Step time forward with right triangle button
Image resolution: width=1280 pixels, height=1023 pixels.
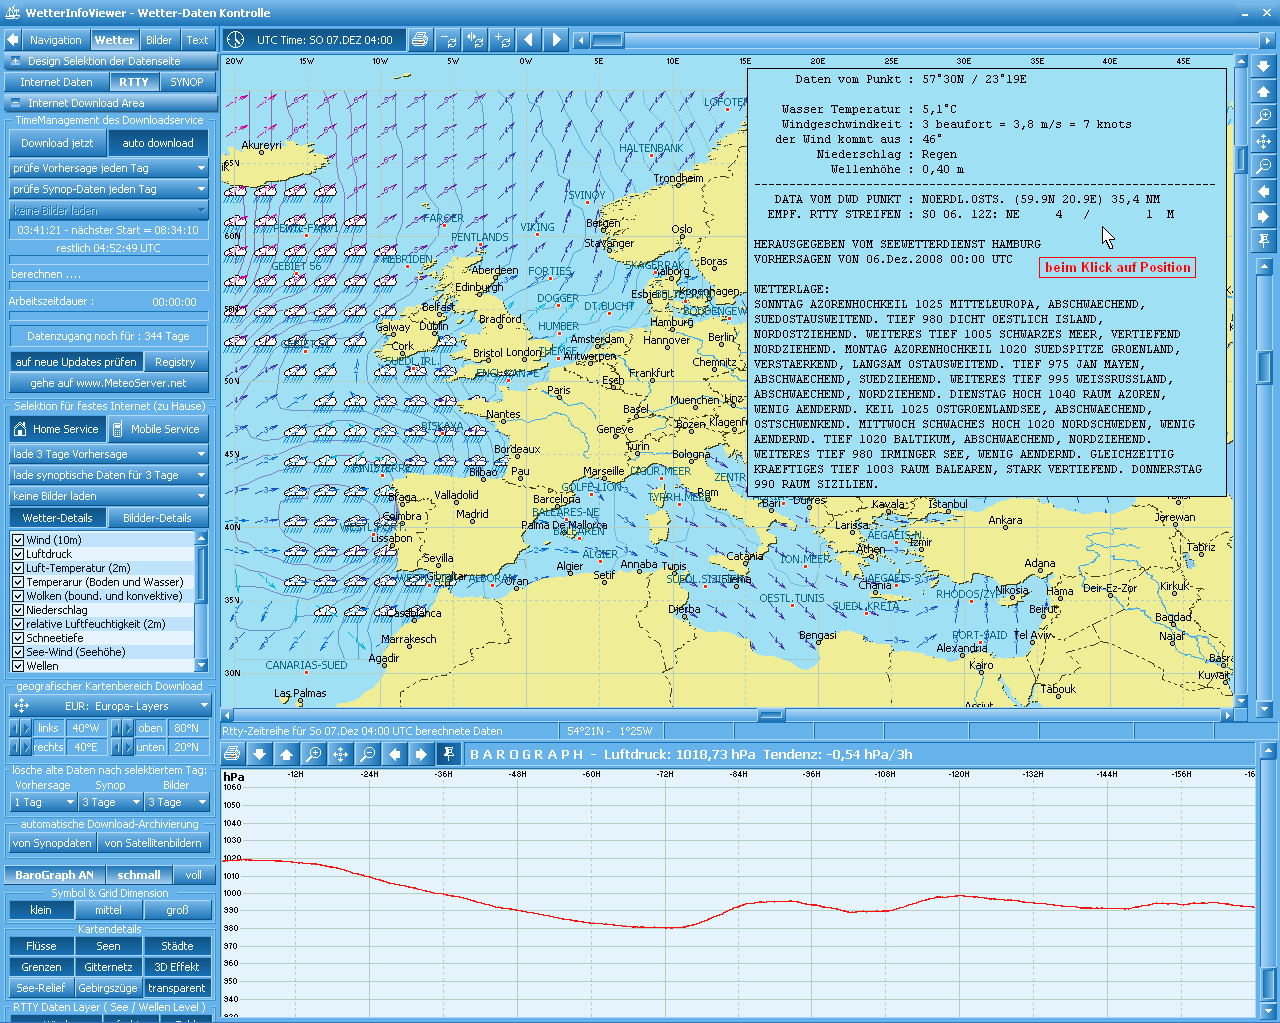(x=557, y=40)
